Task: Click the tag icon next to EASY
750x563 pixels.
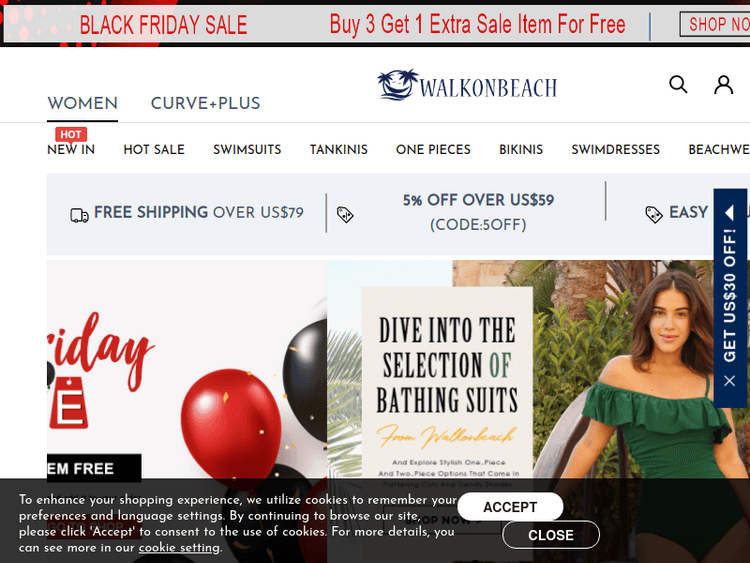Action: 654,214
